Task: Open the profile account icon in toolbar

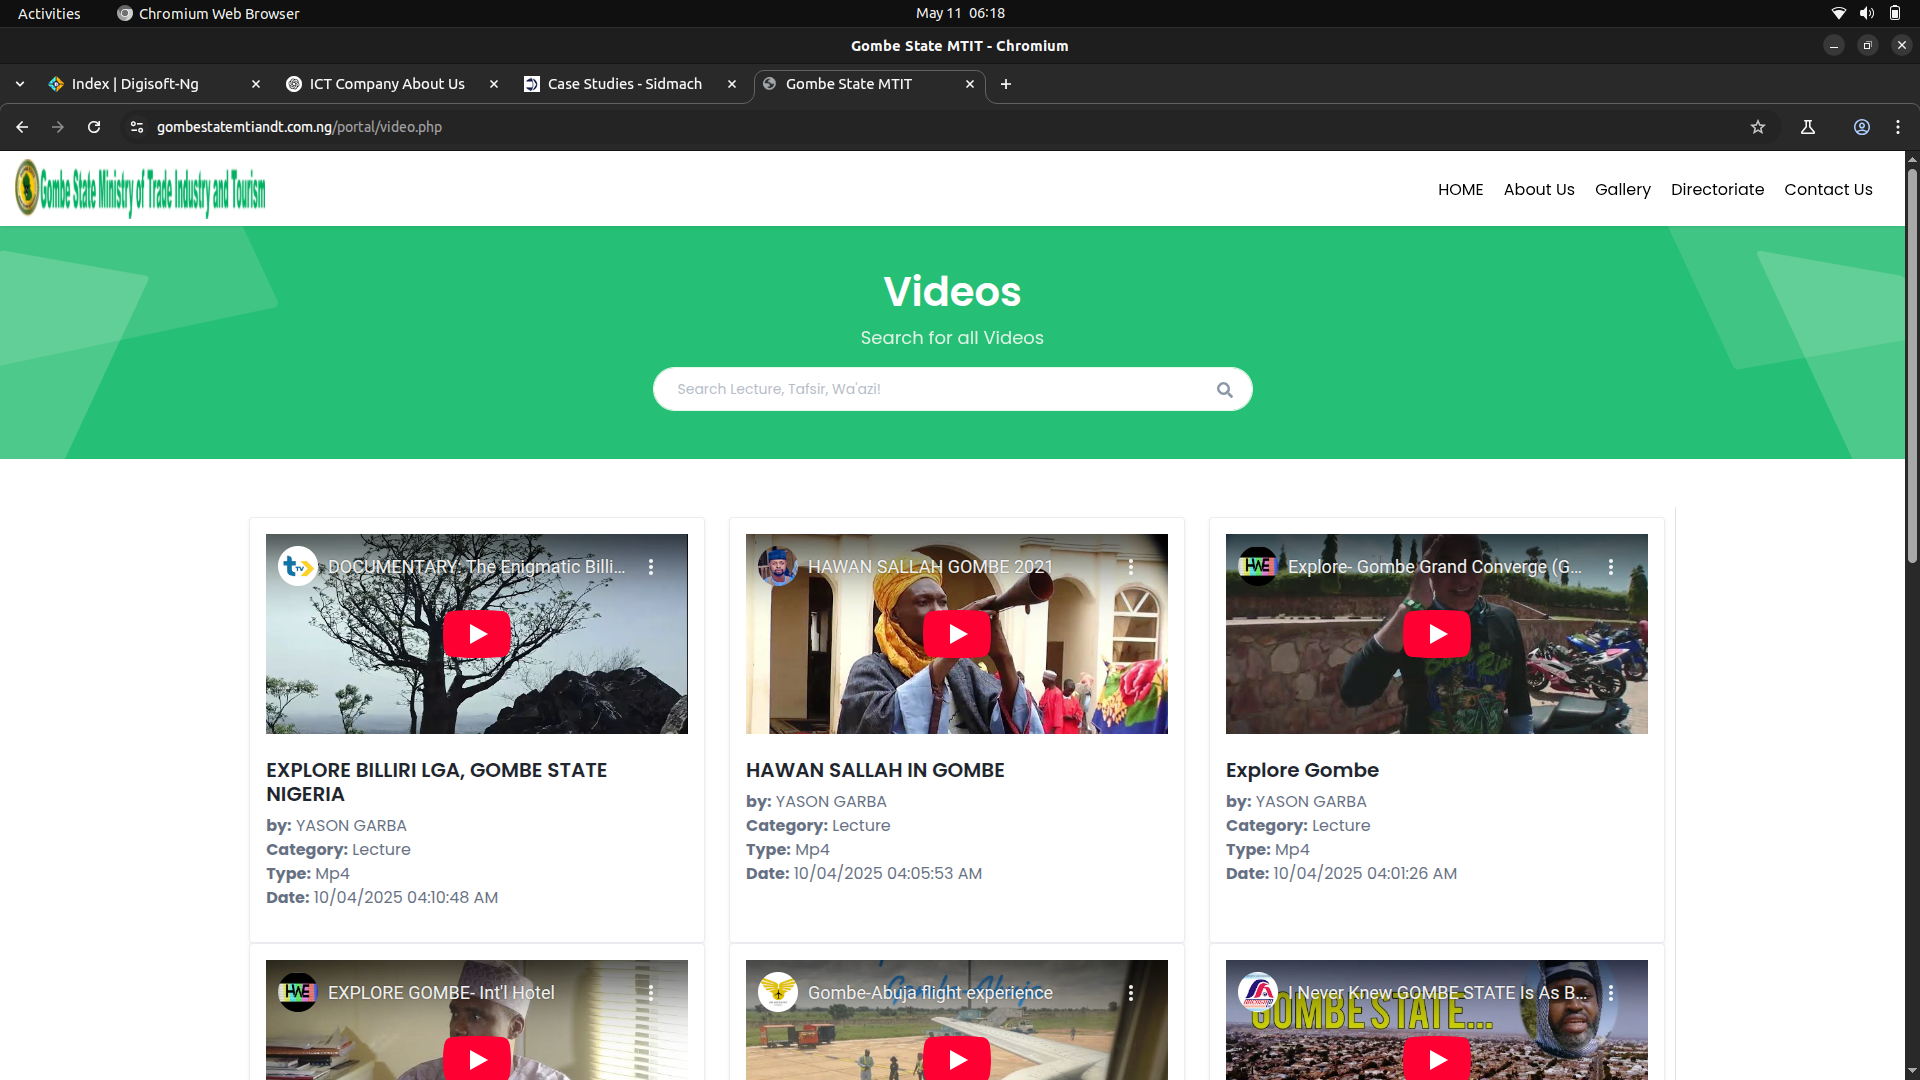Action: coord(1862,127)
